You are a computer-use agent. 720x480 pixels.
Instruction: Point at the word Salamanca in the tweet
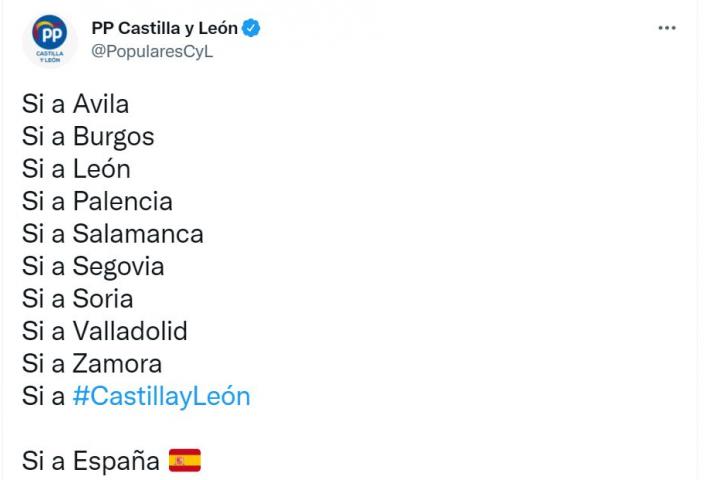click(x=138, y=234)
